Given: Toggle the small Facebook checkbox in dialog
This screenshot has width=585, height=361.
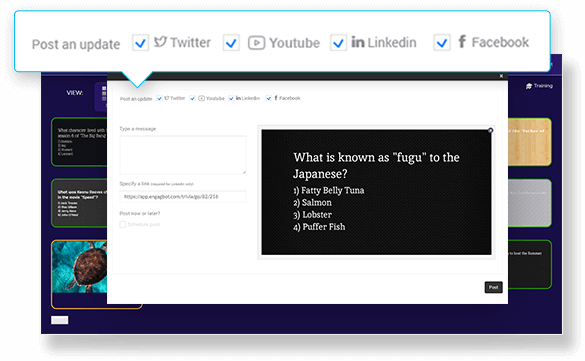Looking at the screenshot, I should [x=268, y=98].
